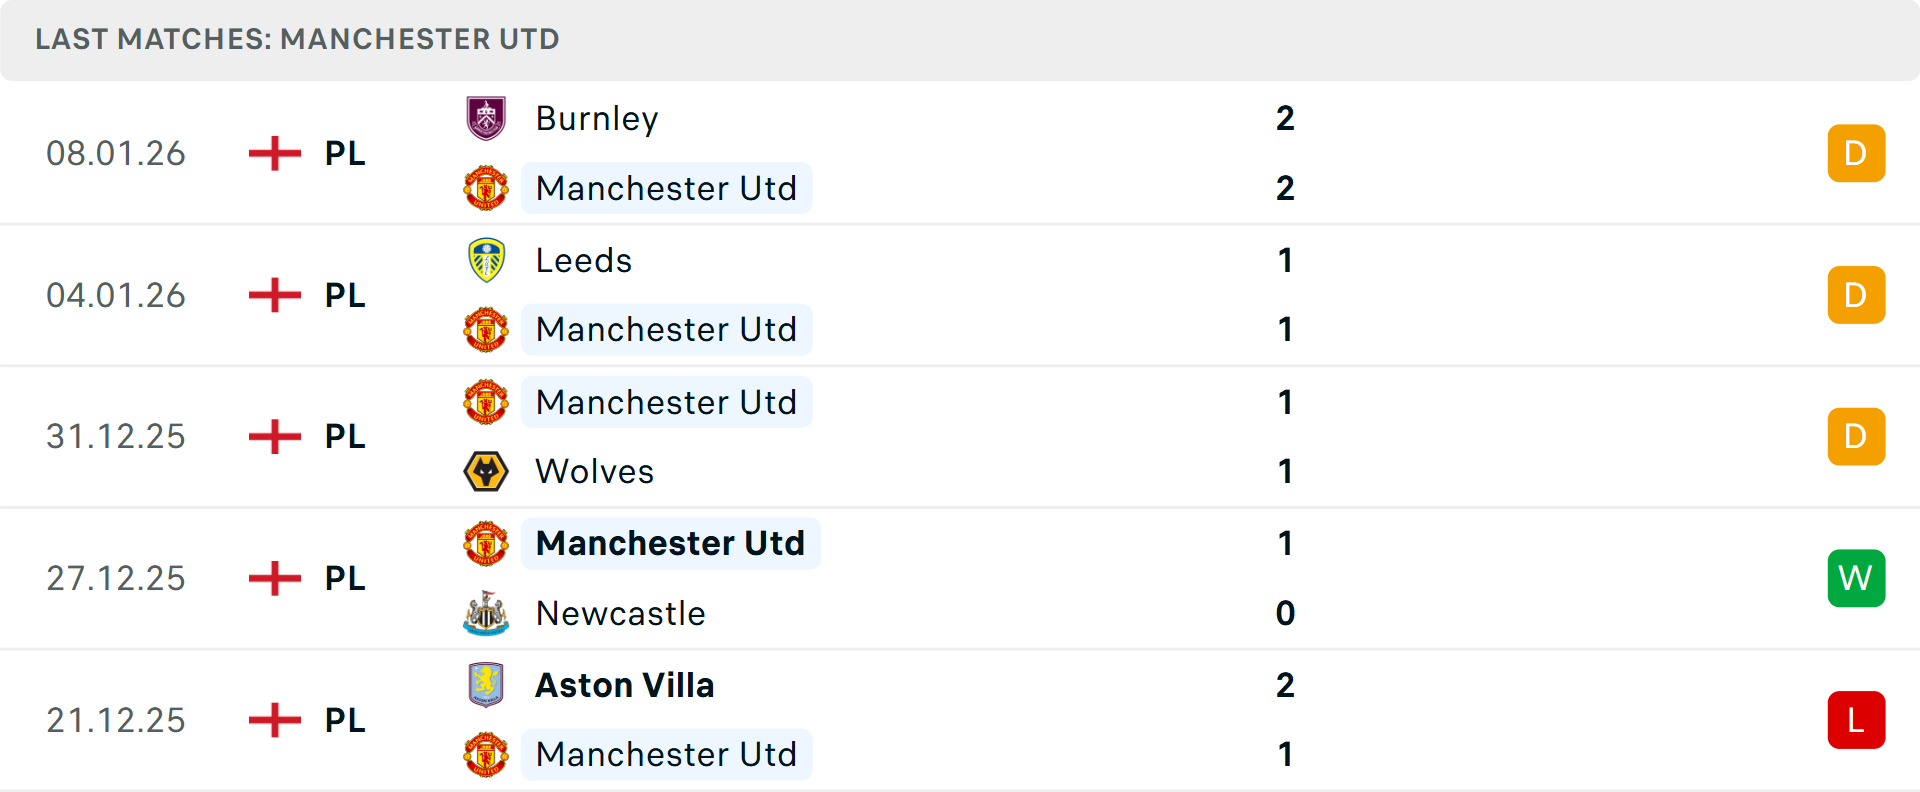Image resolution: width=1920 pixels, height=792 pixels.
Task: Click the Burnley club crest
Action: (x=486, y=118)
